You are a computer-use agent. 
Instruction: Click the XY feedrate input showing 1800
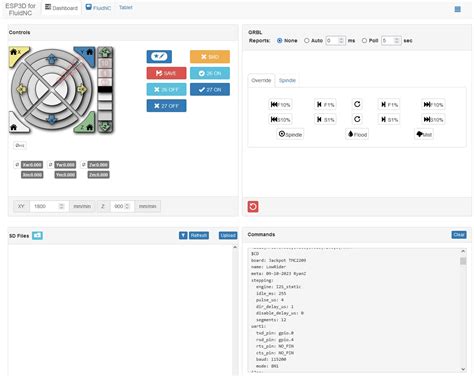coord(49,206)
